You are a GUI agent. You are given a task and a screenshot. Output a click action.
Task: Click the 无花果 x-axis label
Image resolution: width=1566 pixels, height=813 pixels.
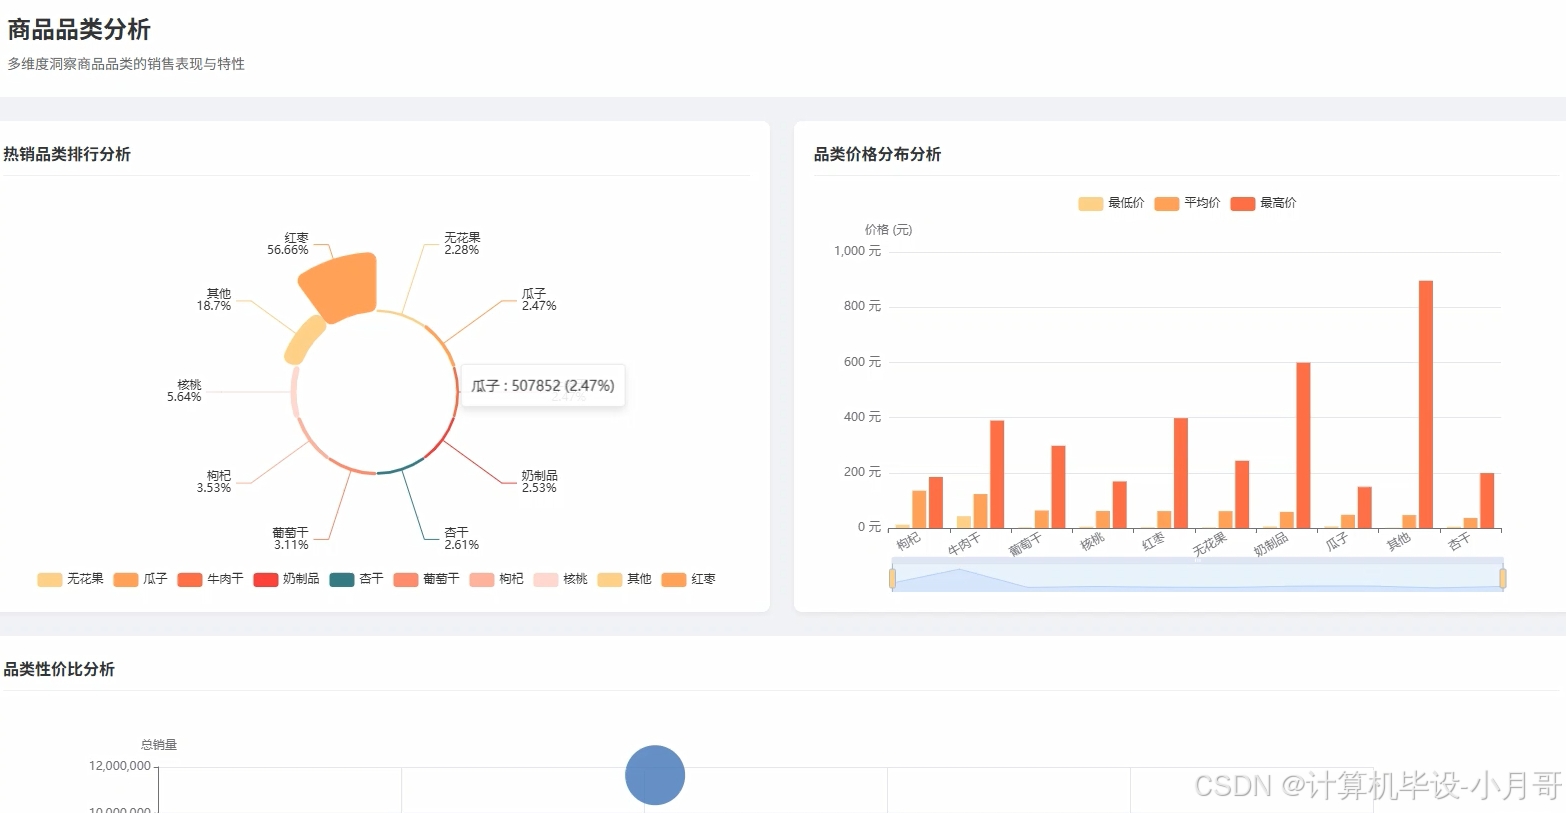point(1210,544)
